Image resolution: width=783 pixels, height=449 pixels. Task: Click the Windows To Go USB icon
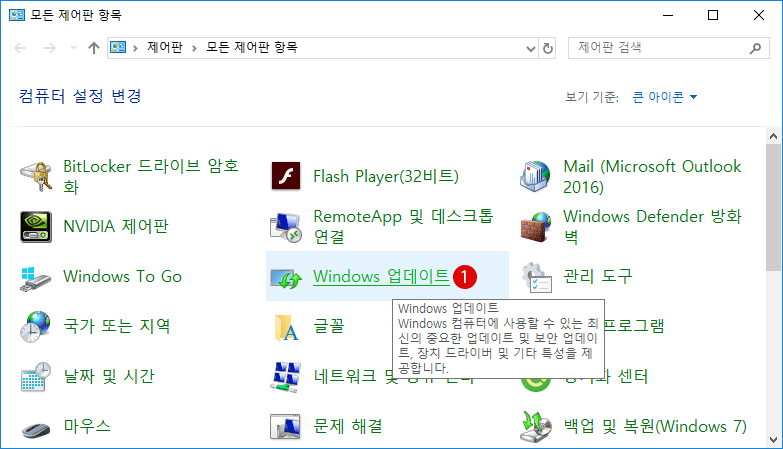[x=35, y=279]
